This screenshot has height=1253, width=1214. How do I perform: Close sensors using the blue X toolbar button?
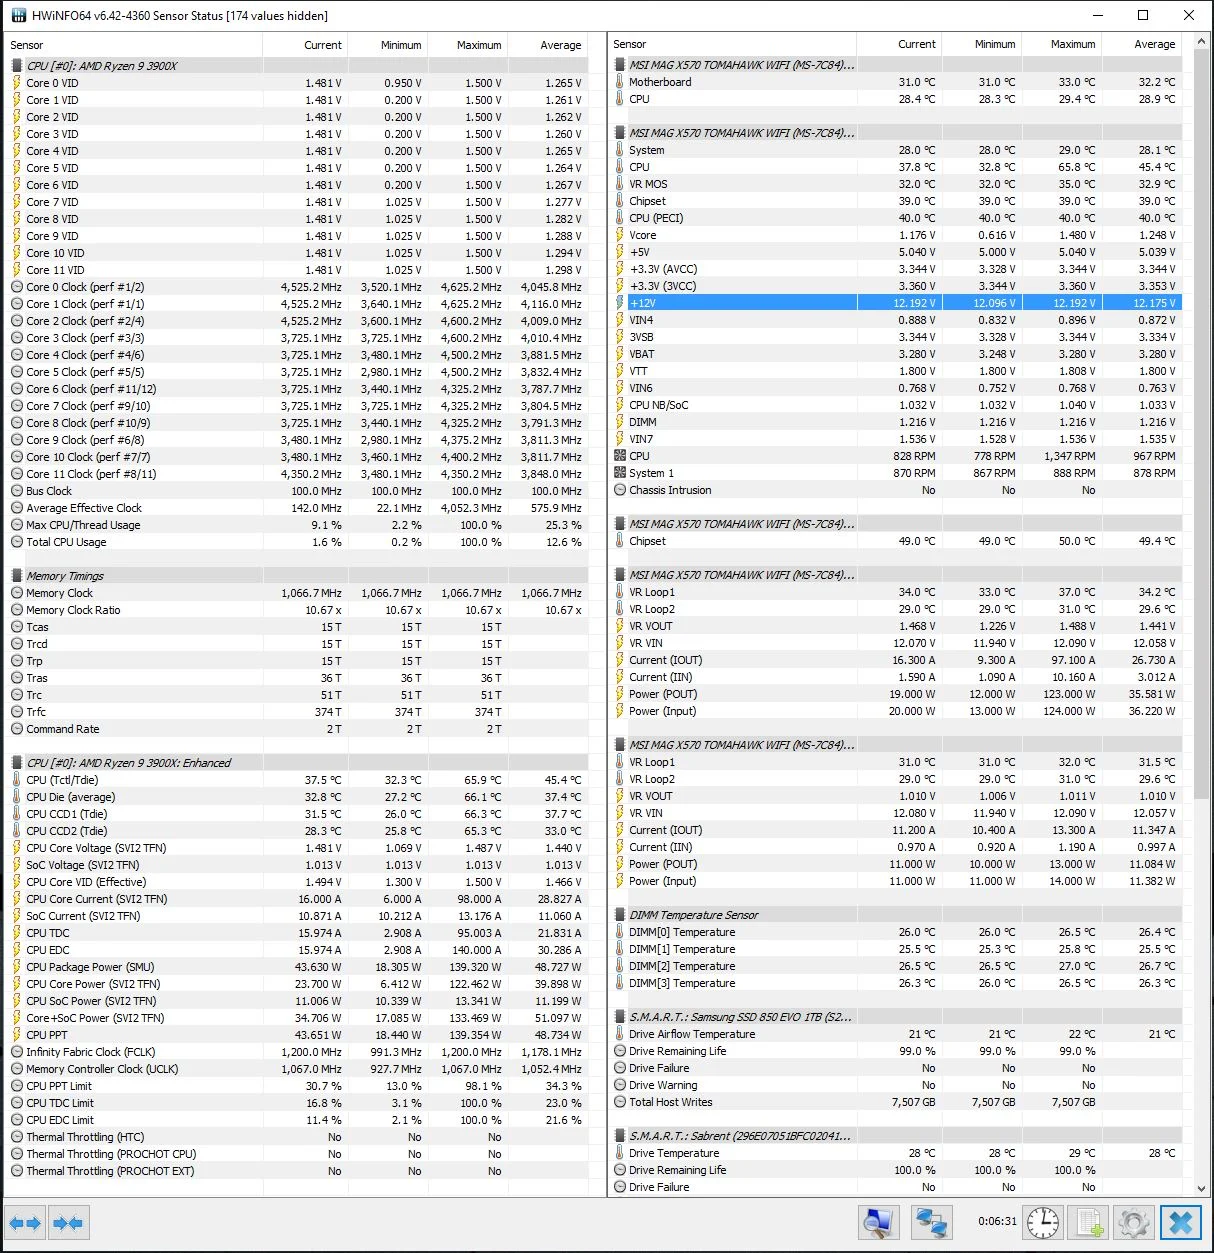coord(1181,1222)
